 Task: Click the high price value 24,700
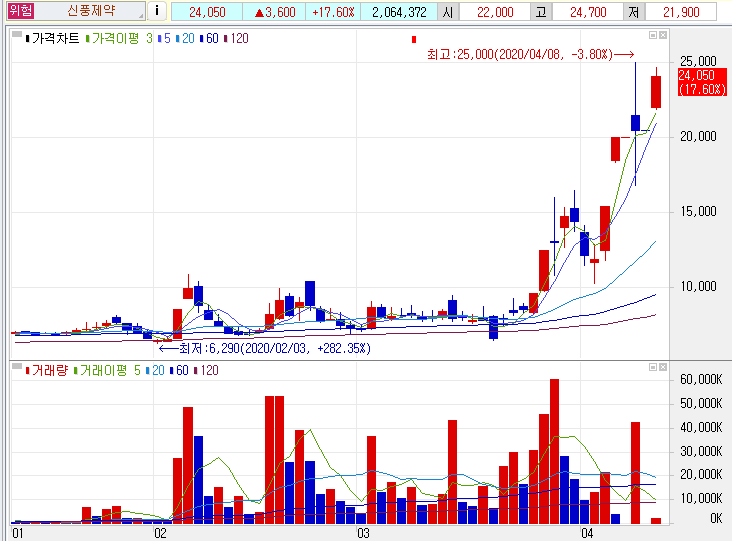pyautogui.click(x=588, y=12)
